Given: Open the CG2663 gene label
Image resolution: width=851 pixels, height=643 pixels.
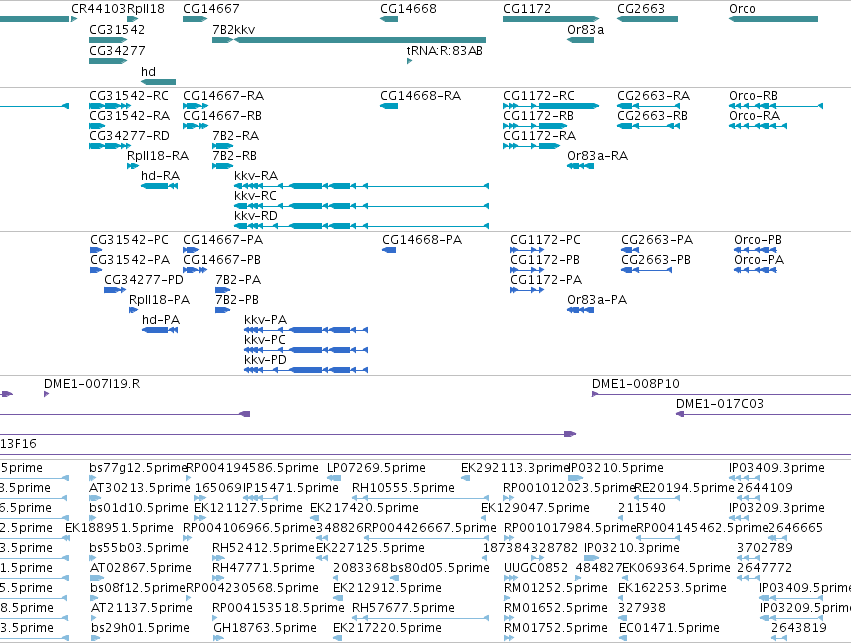Looking at the screenshot, I should click(x=641, y=9).
